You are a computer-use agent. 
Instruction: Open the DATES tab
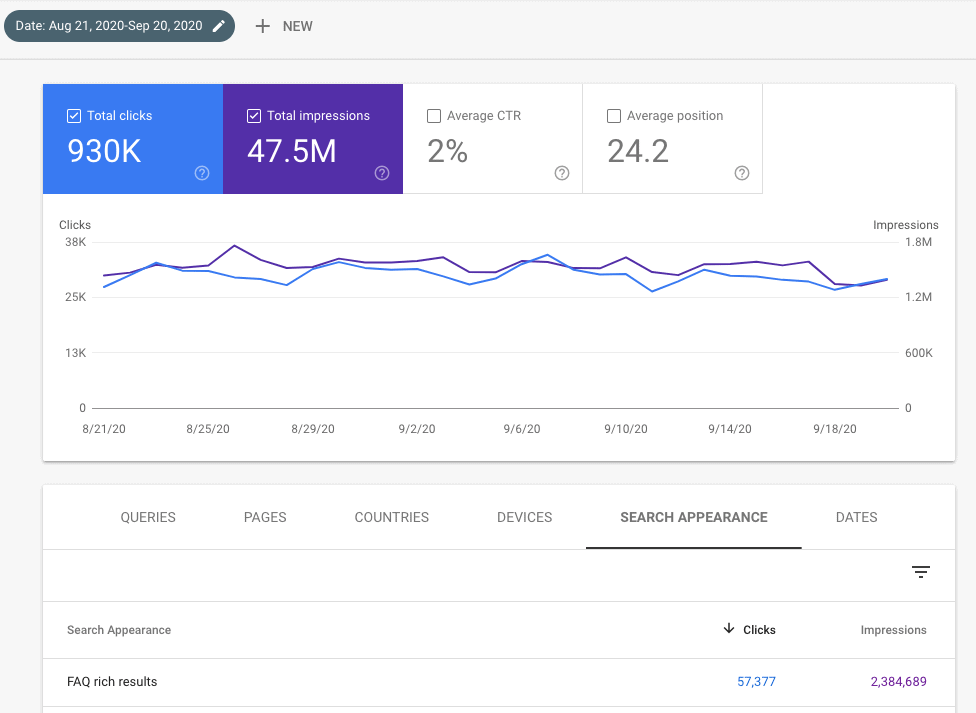click(x=856, y=517)
